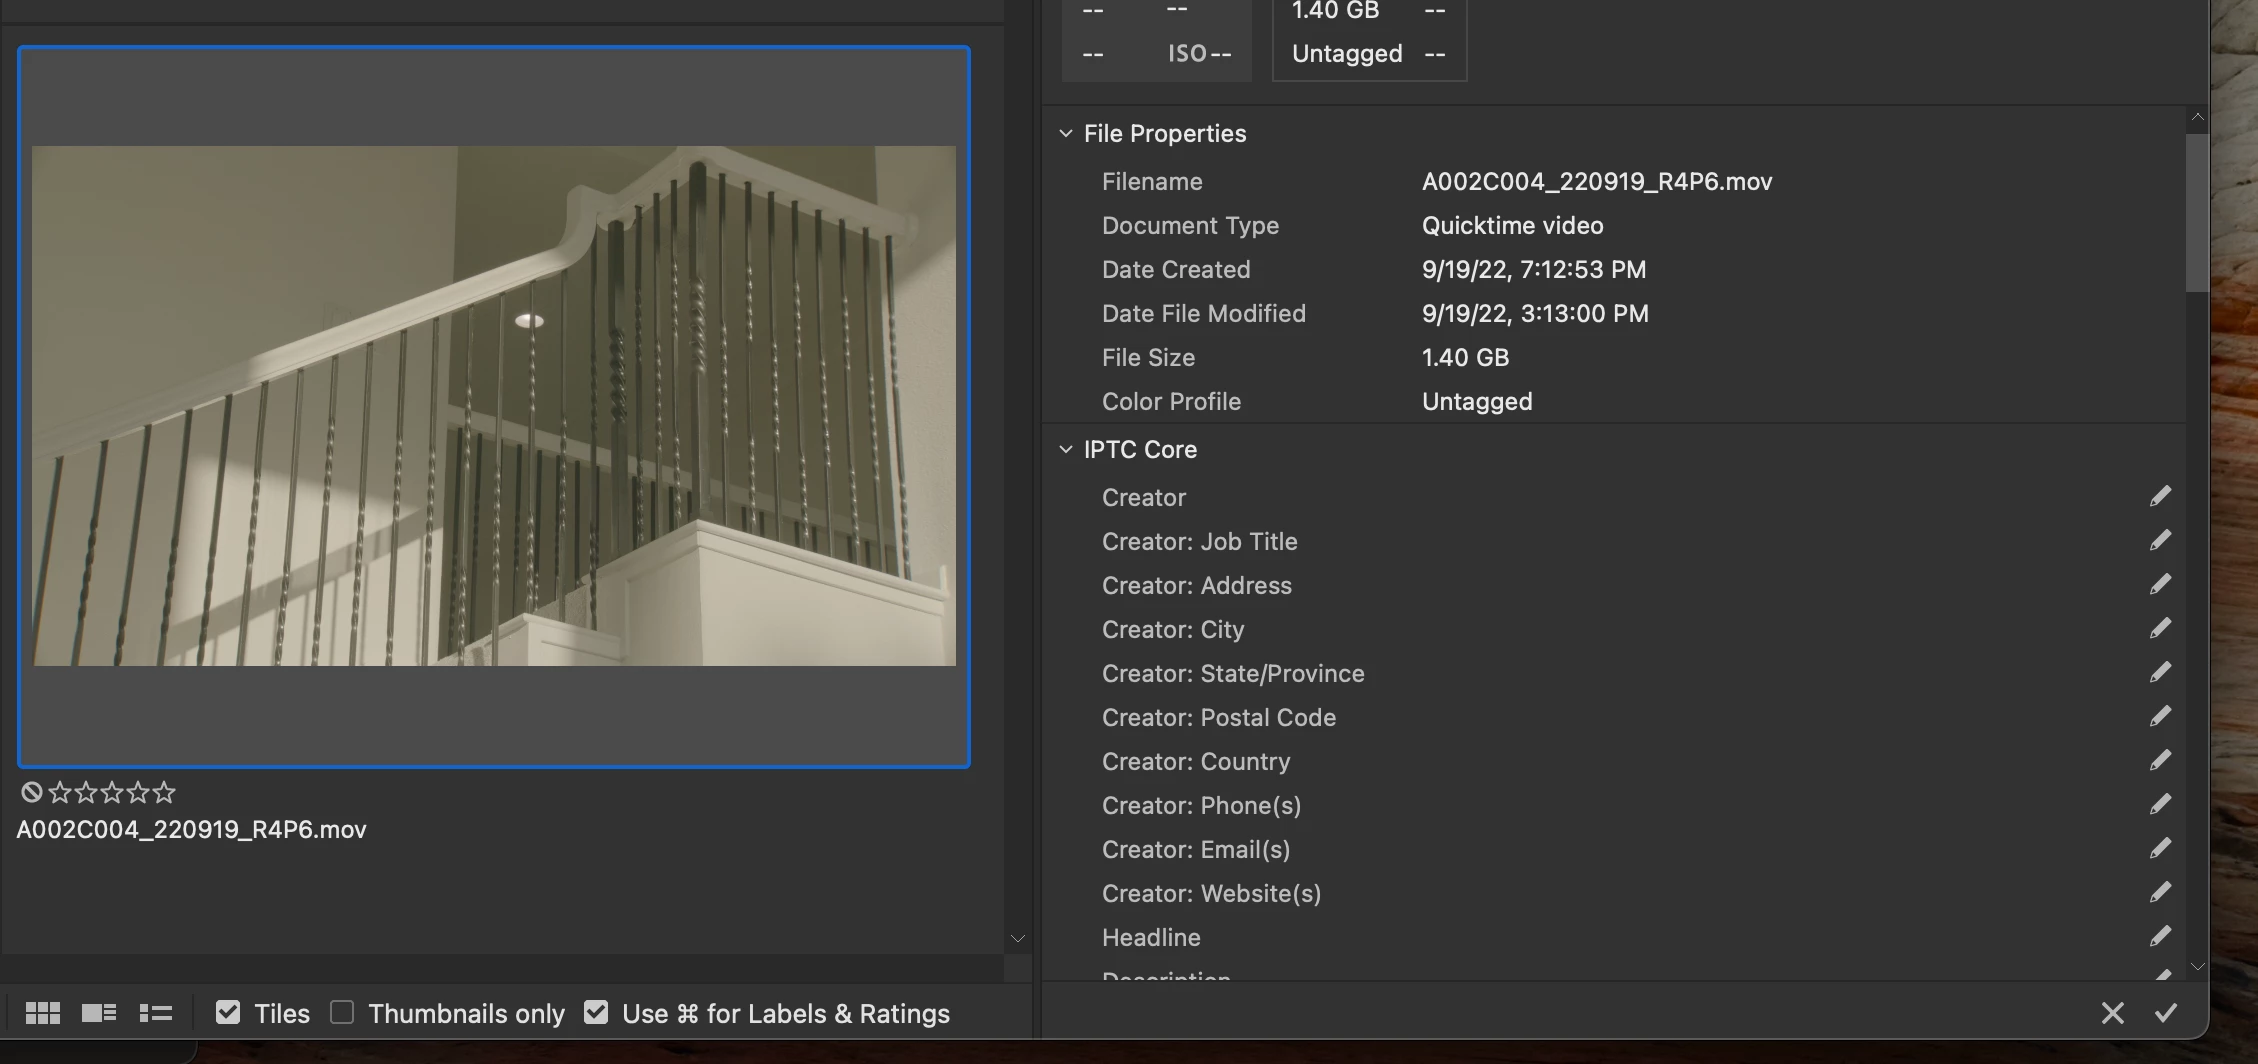Click the ISO placeholder value

tap(1199, 54)
